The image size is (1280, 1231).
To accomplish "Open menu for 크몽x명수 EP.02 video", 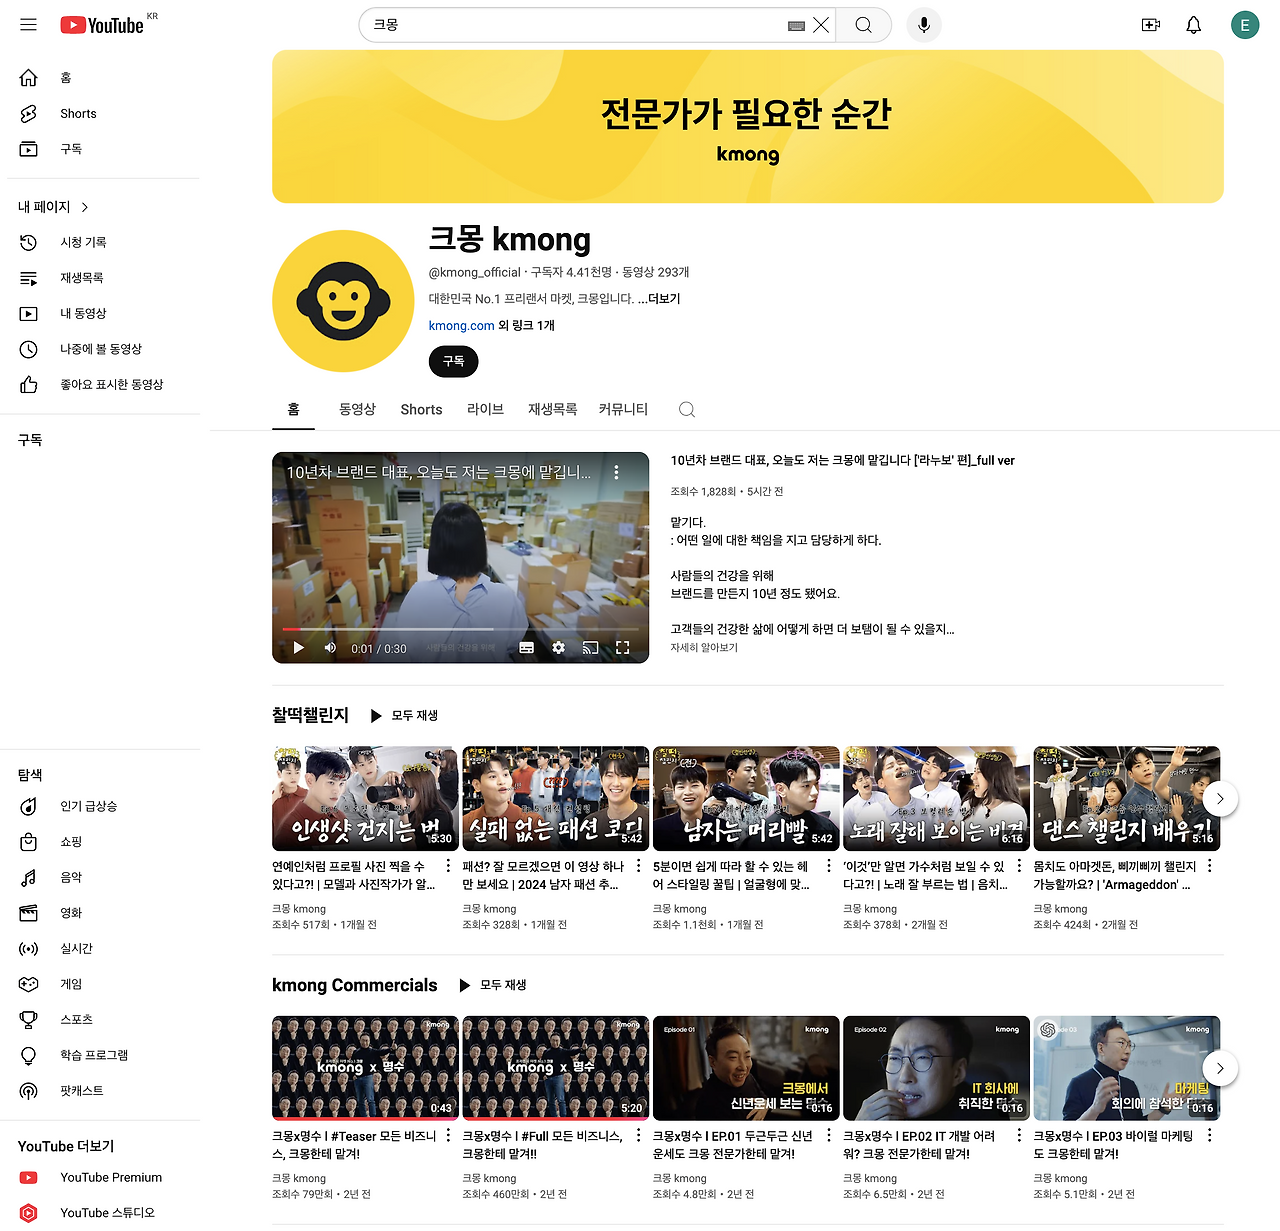I will (1019, 1136).
